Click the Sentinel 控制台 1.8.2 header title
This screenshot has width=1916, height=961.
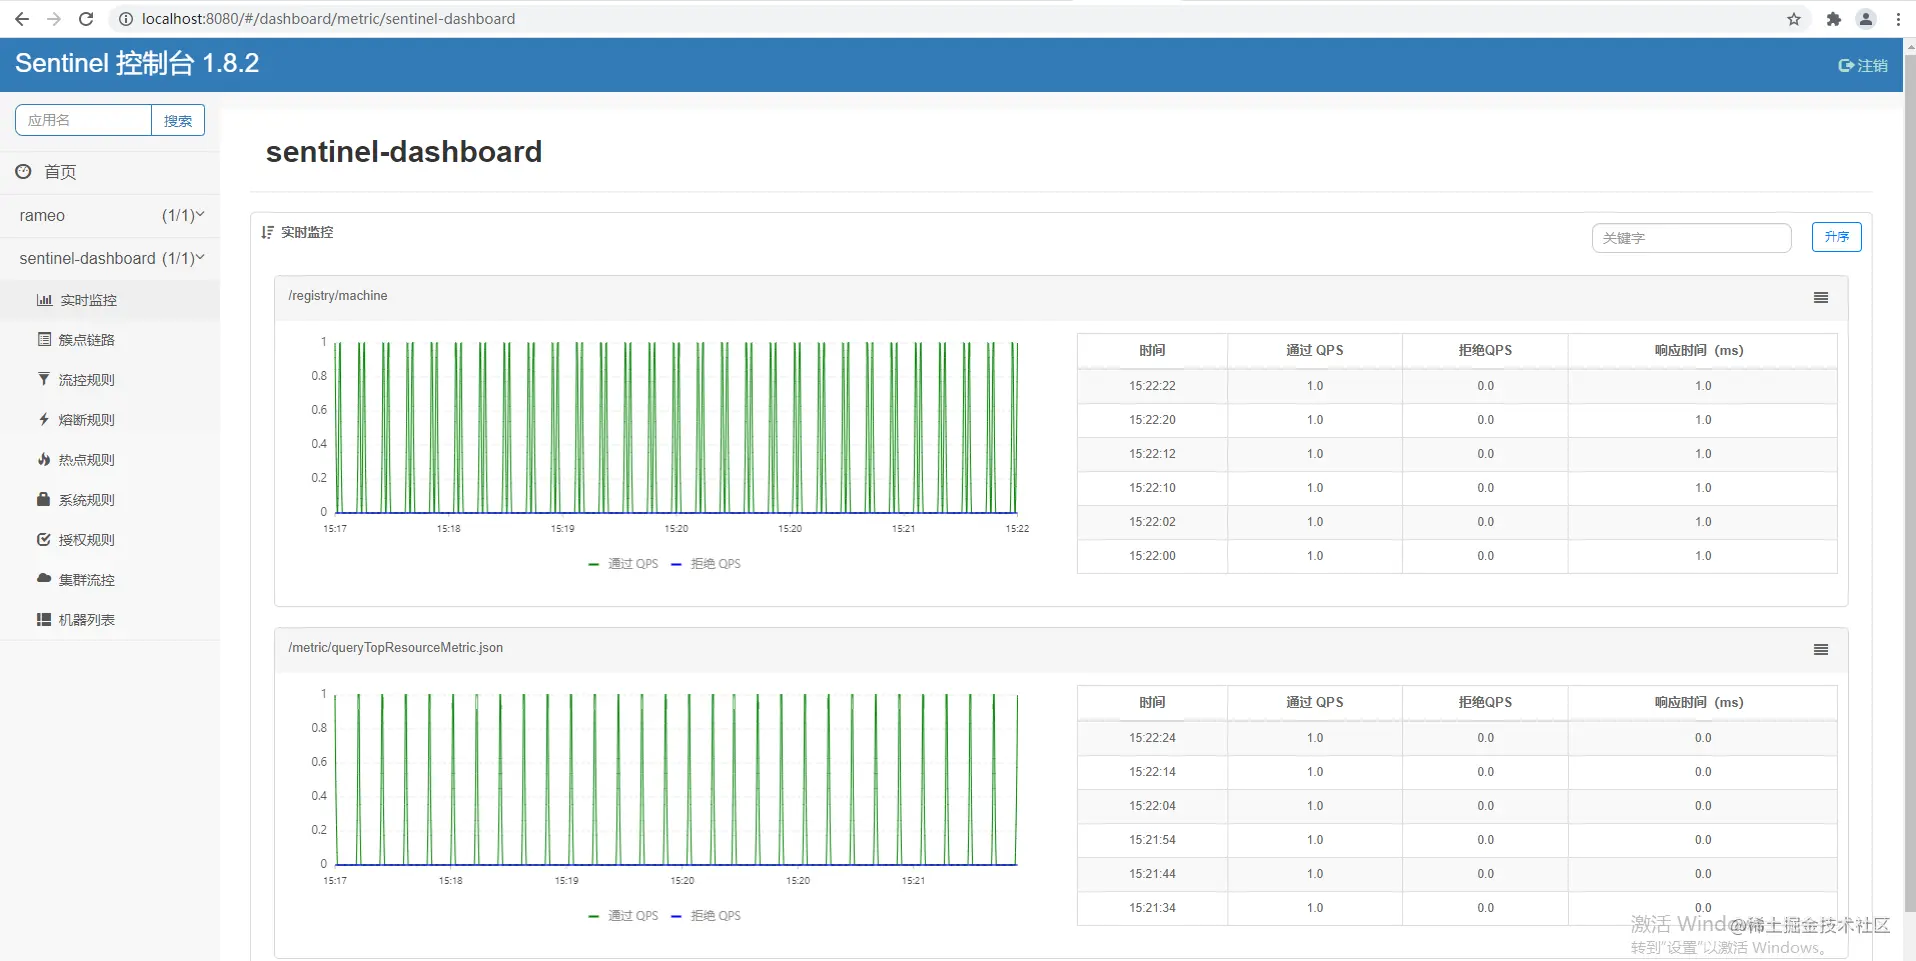[137, 63]
